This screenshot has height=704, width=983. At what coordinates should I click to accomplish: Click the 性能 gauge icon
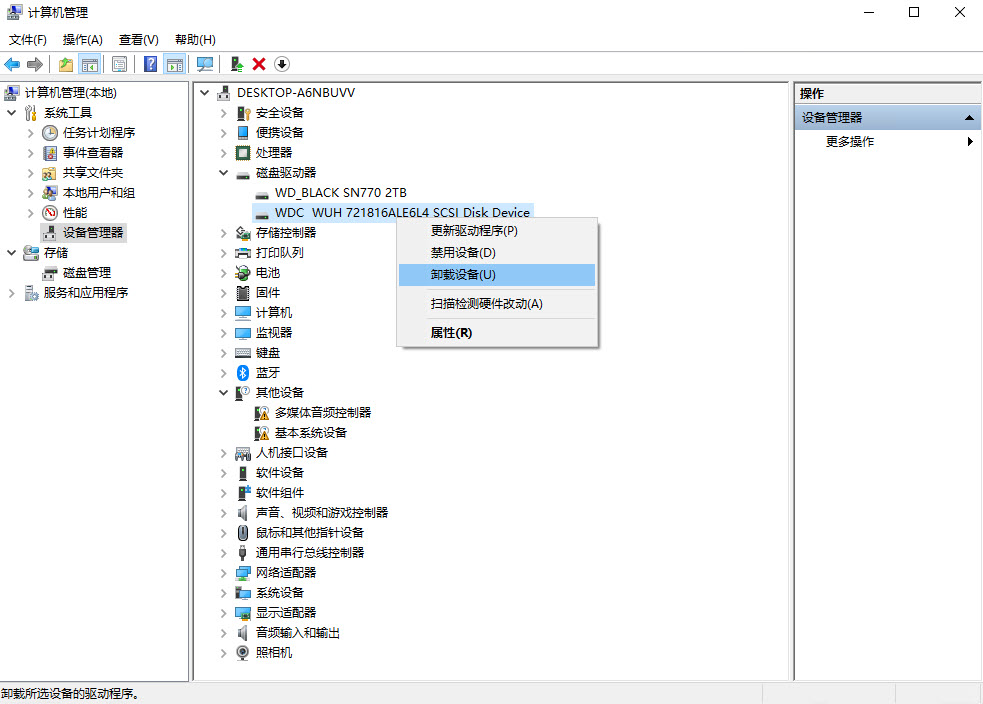[x=50, y=213]
